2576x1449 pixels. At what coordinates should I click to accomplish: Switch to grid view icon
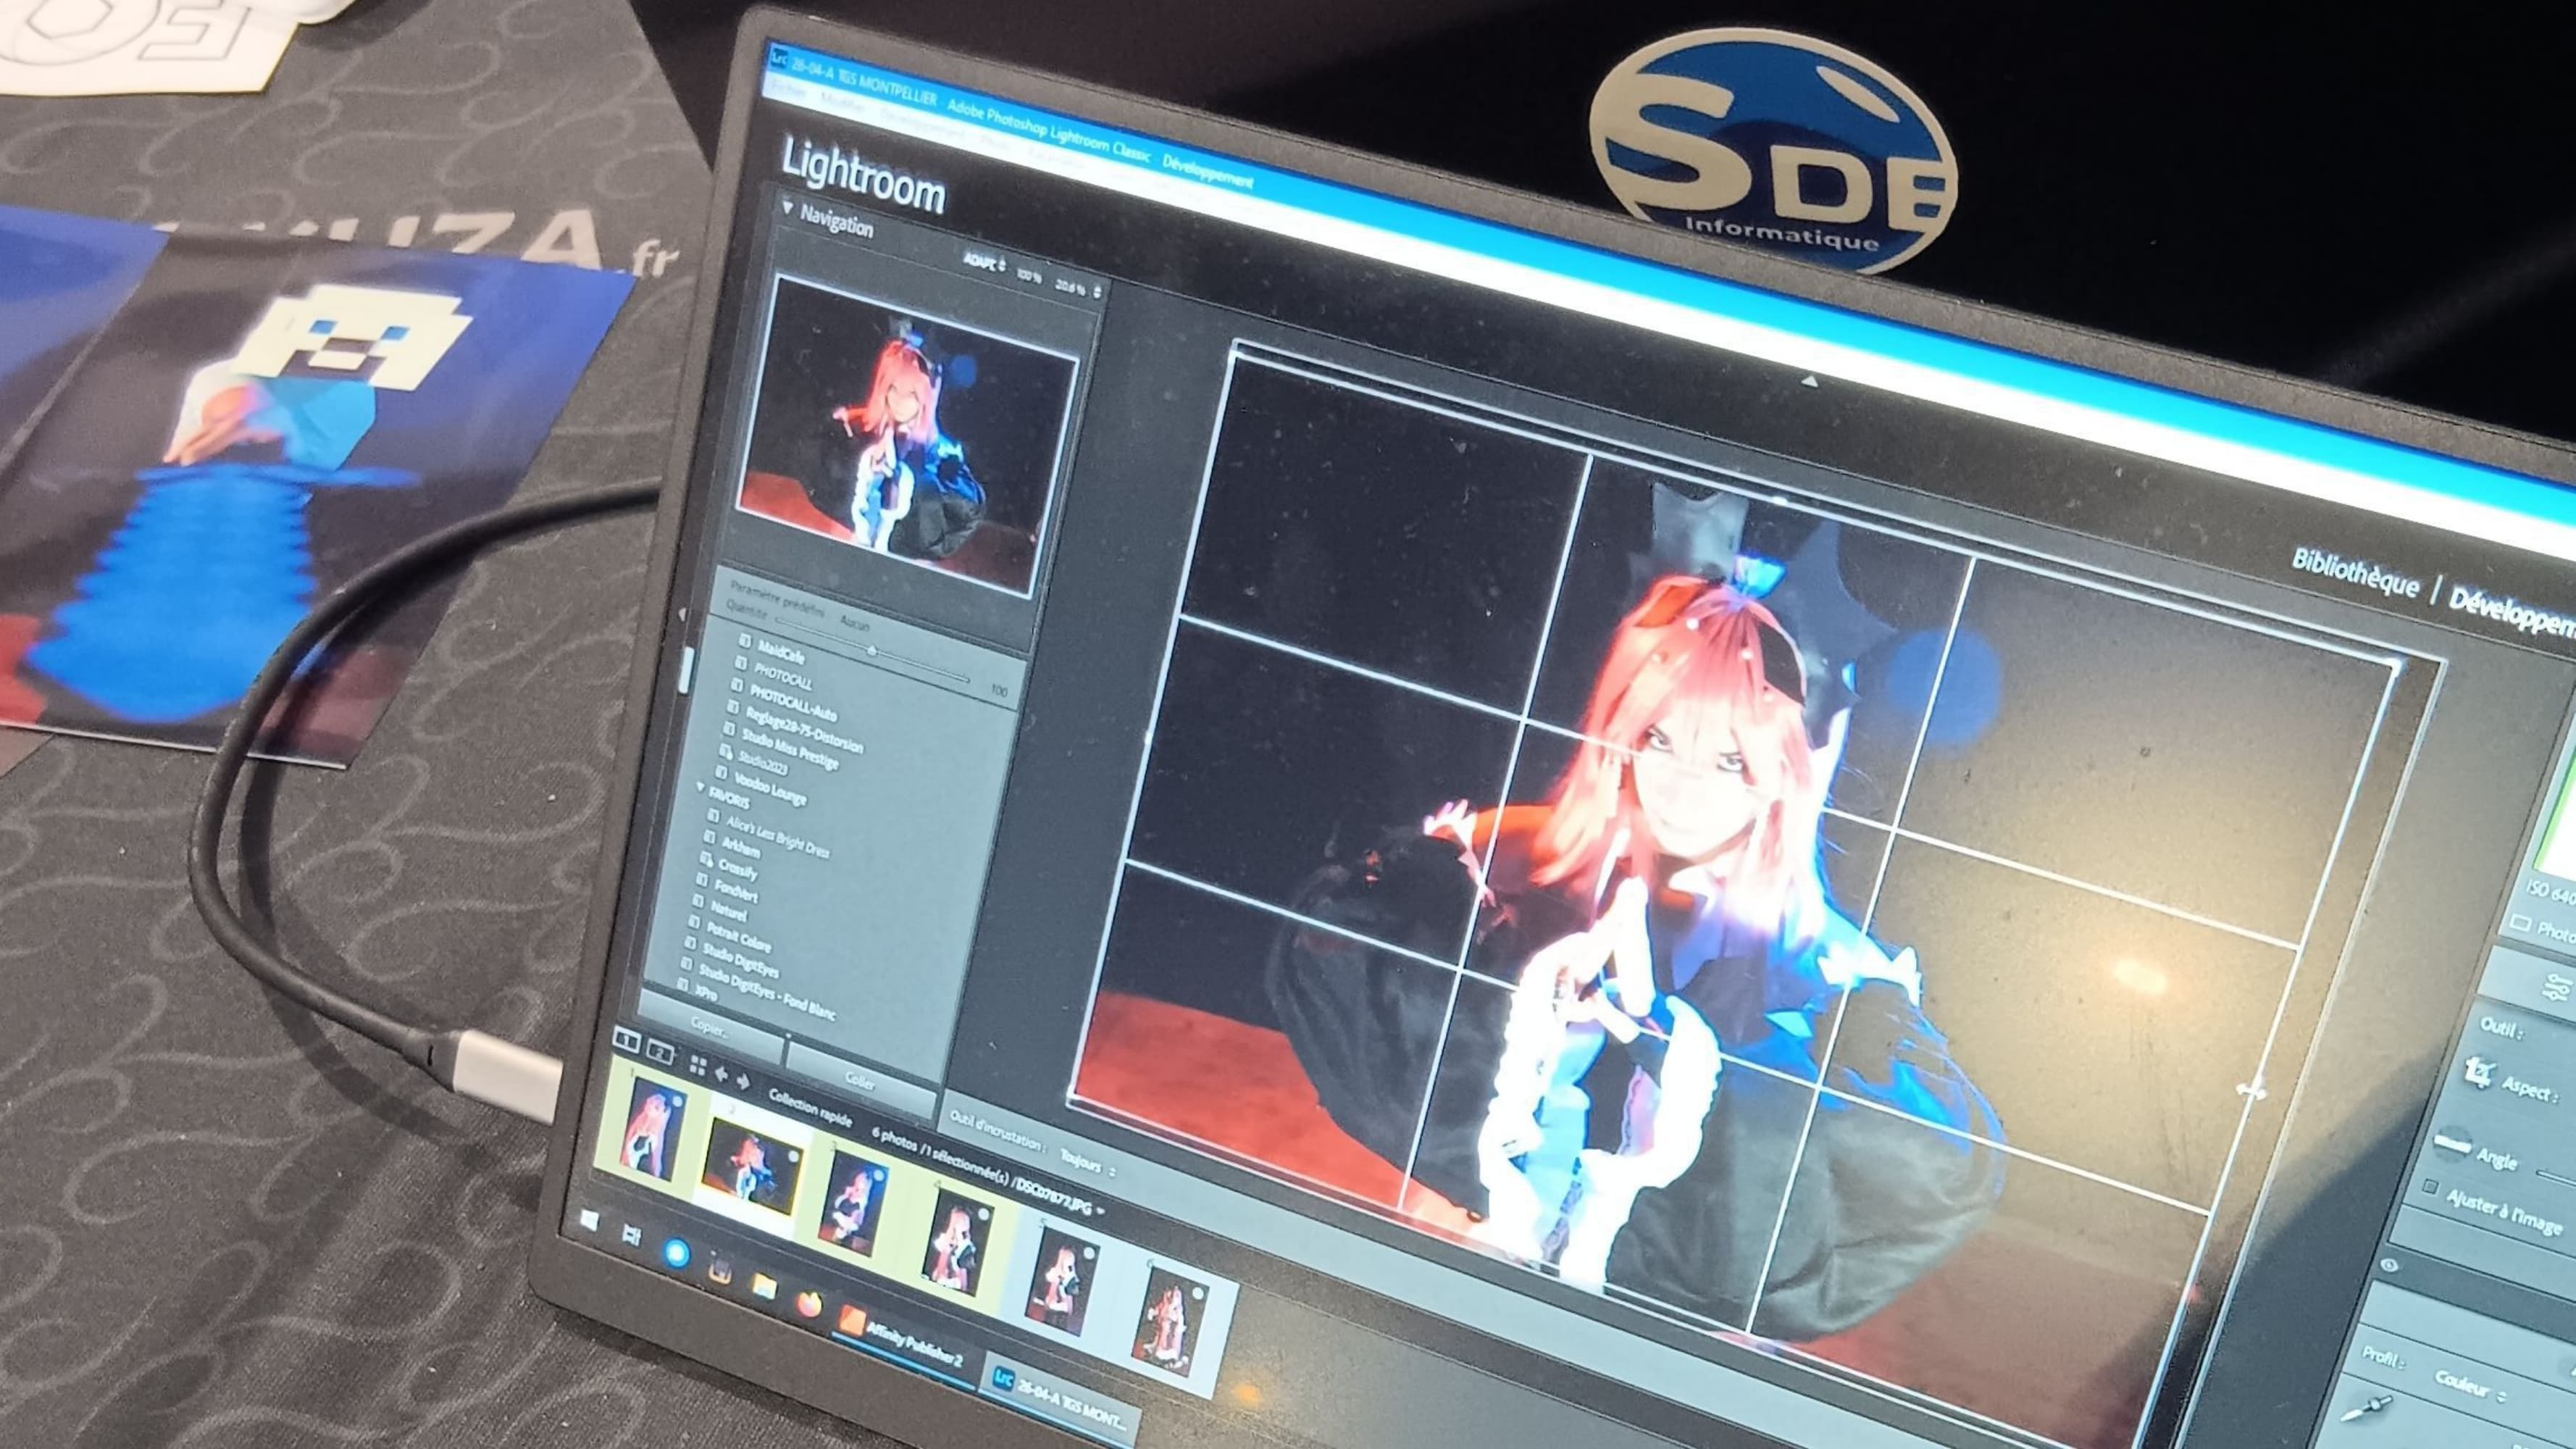point(697,1066)
